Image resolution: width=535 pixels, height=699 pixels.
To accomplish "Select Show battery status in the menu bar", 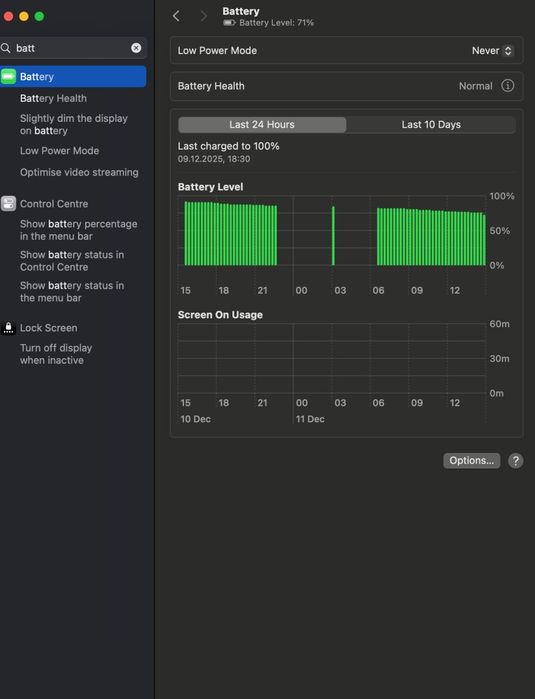I will click(x=72, y=292).
